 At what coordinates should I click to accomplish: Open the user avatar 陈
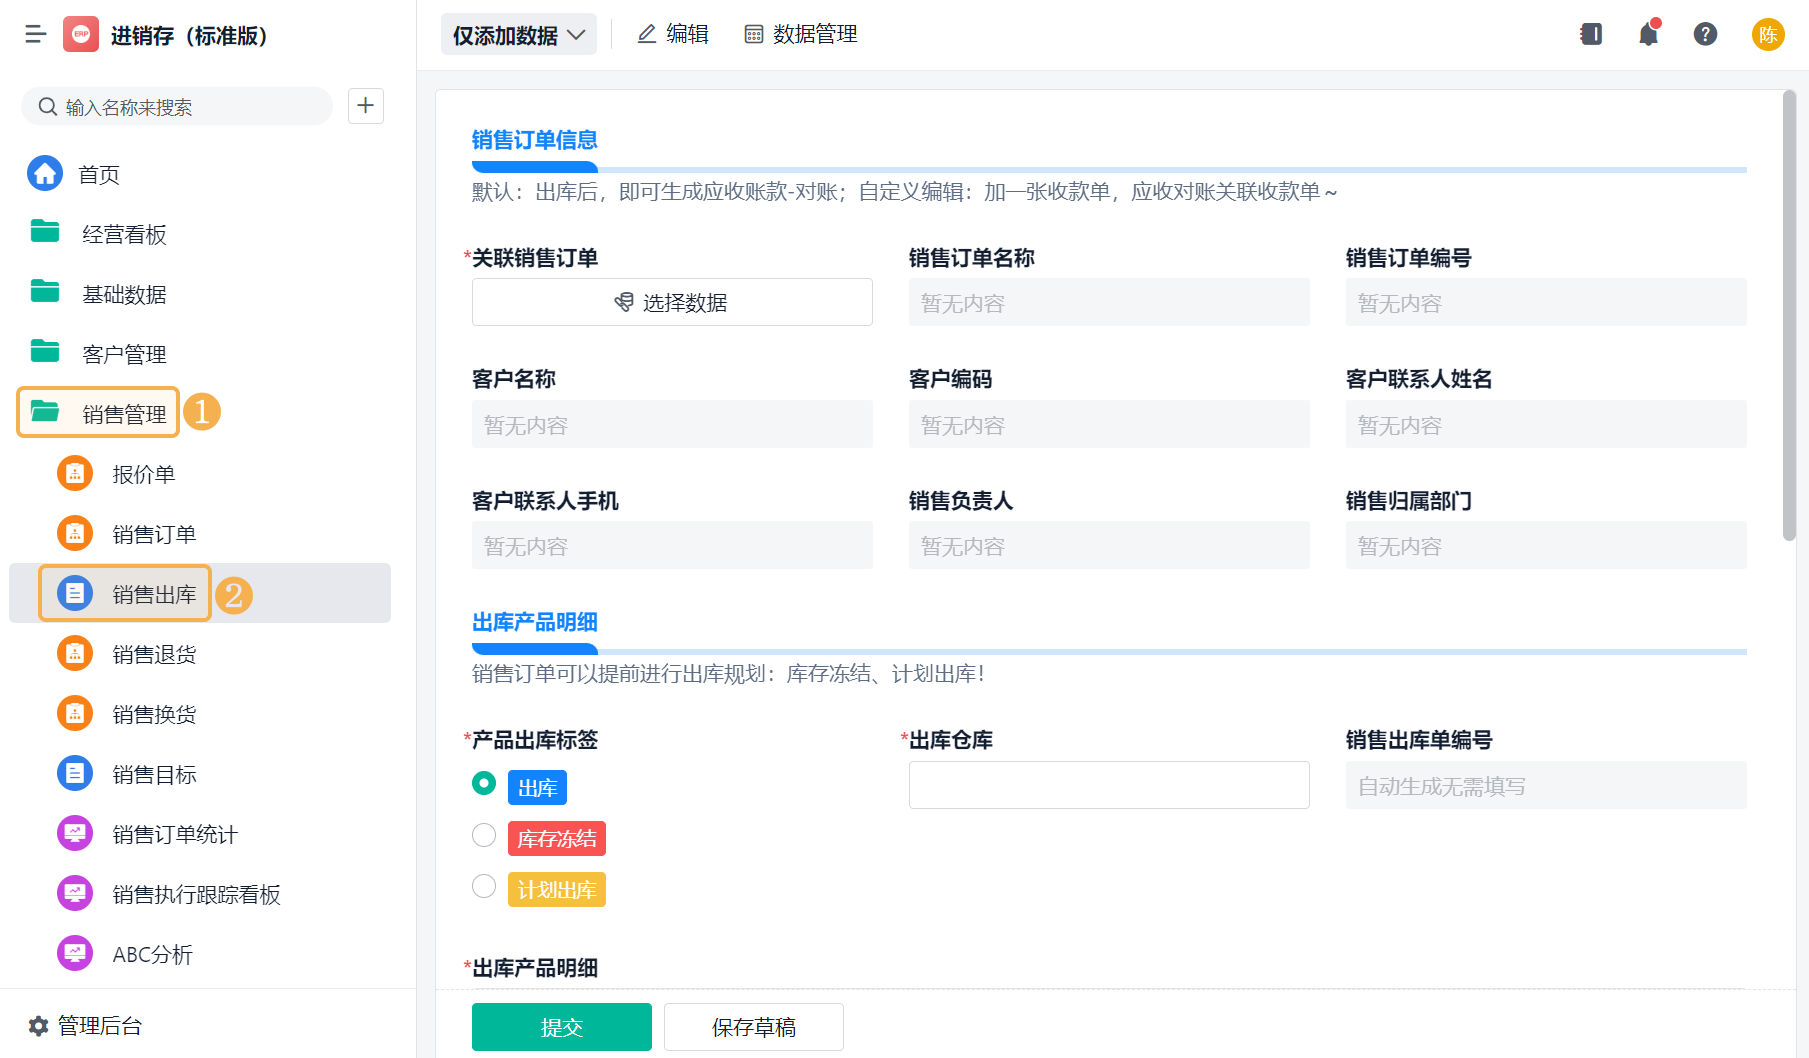[x=1768, y=34]
